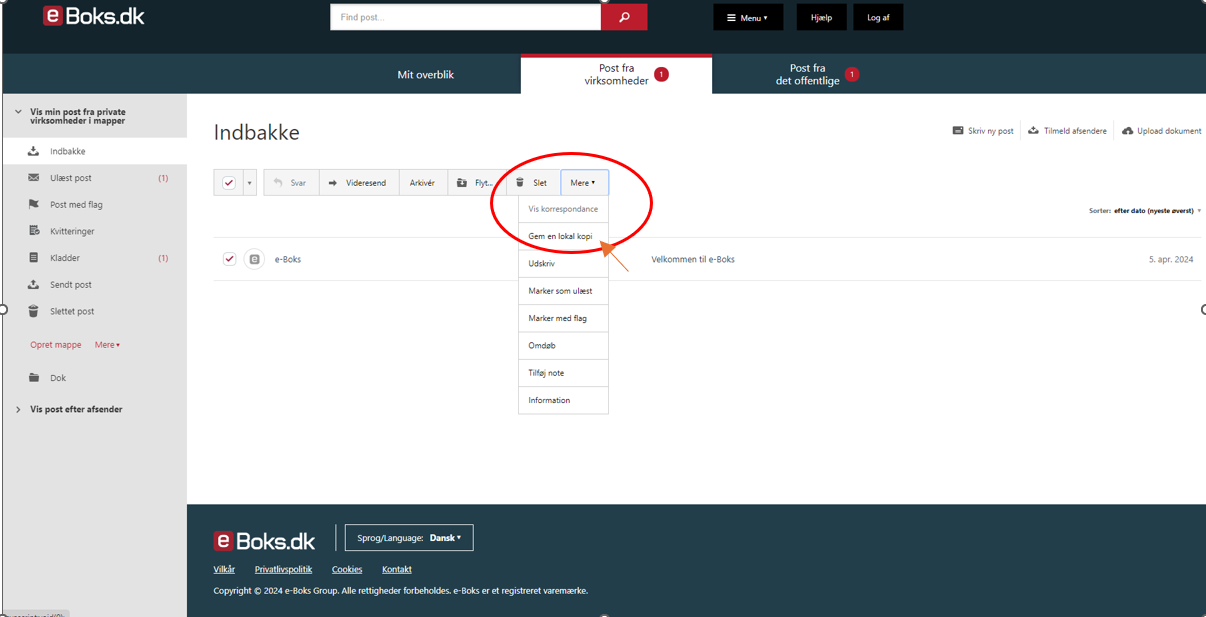This screenshot has height=617, width=1206.
Task: Click the Slet delete button
Action: (x=532, y=183)
